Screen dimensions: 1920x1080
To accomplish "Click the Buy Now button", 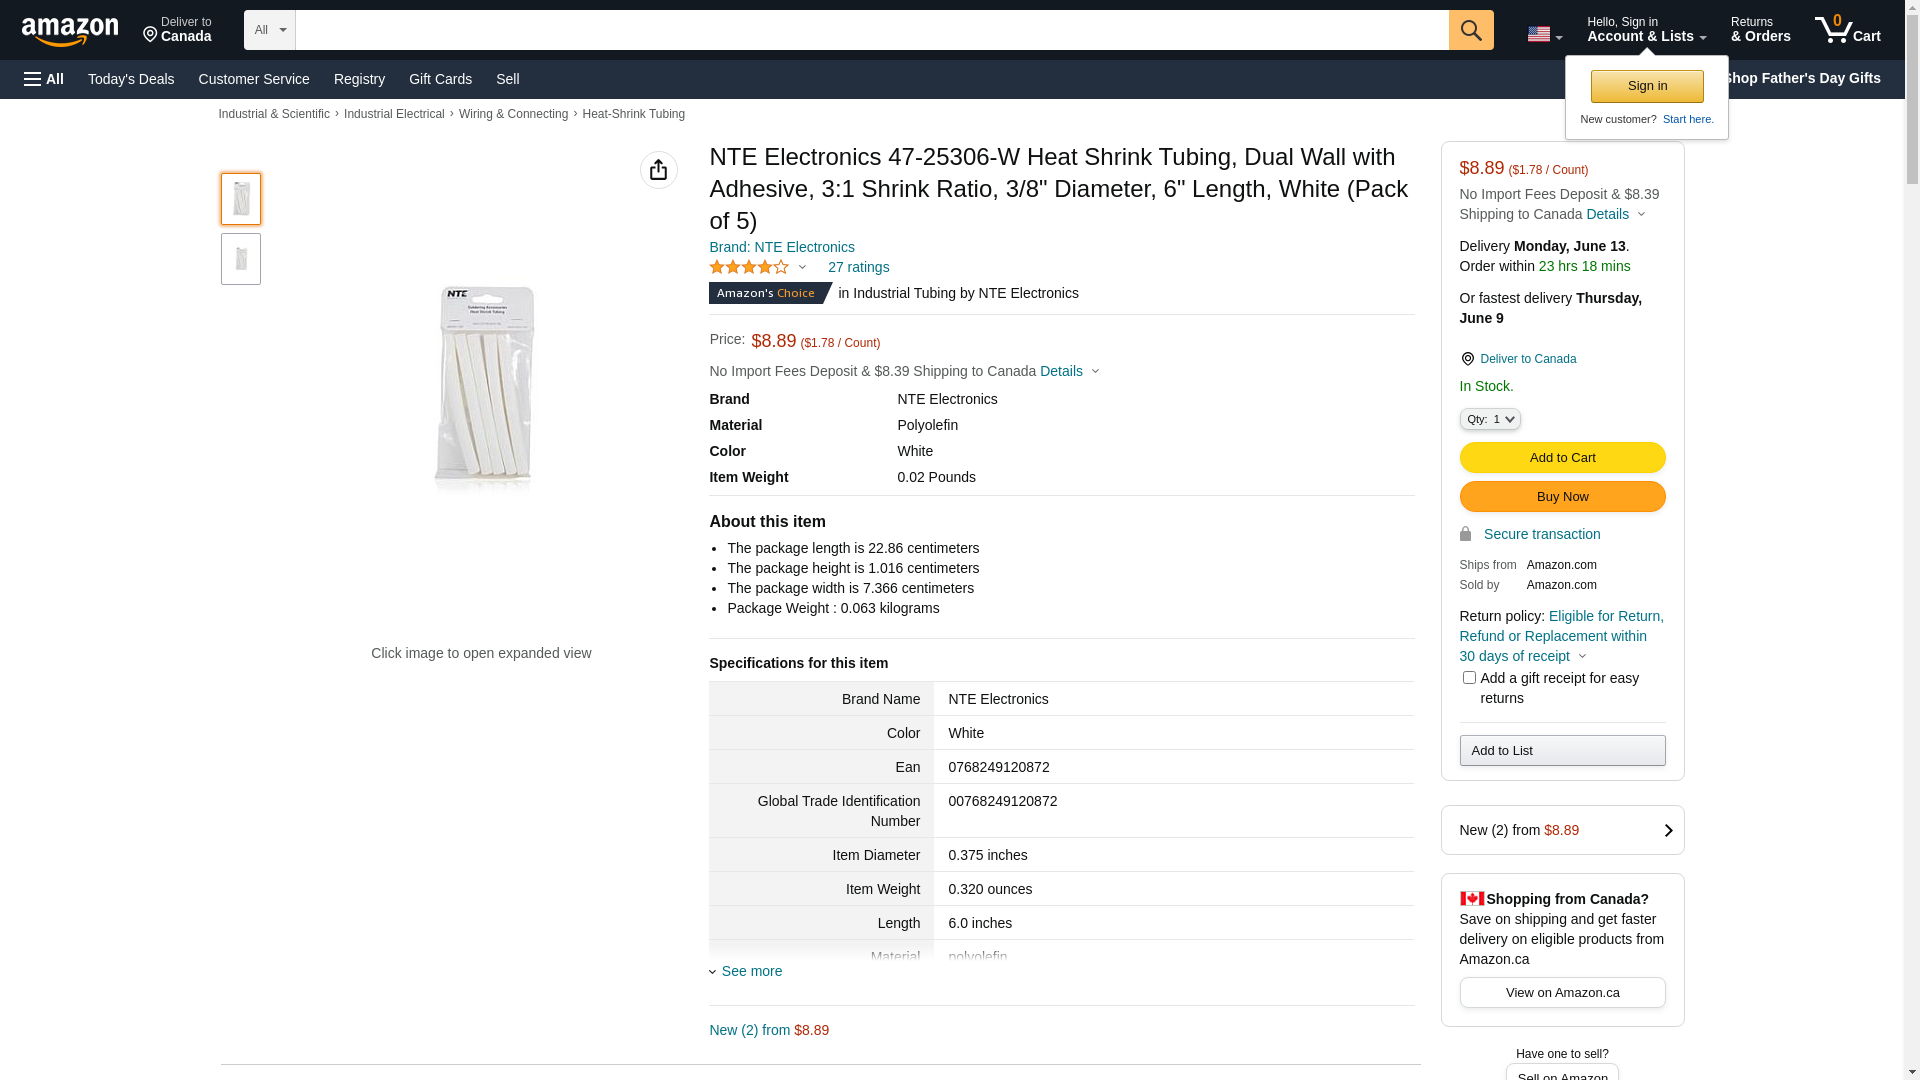I will point(1562,497).
